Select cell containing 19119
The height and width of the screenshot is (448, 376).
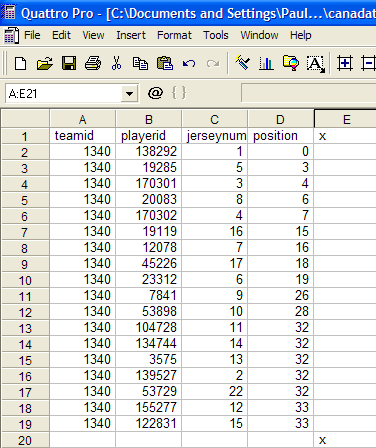[x=149, y=232]
